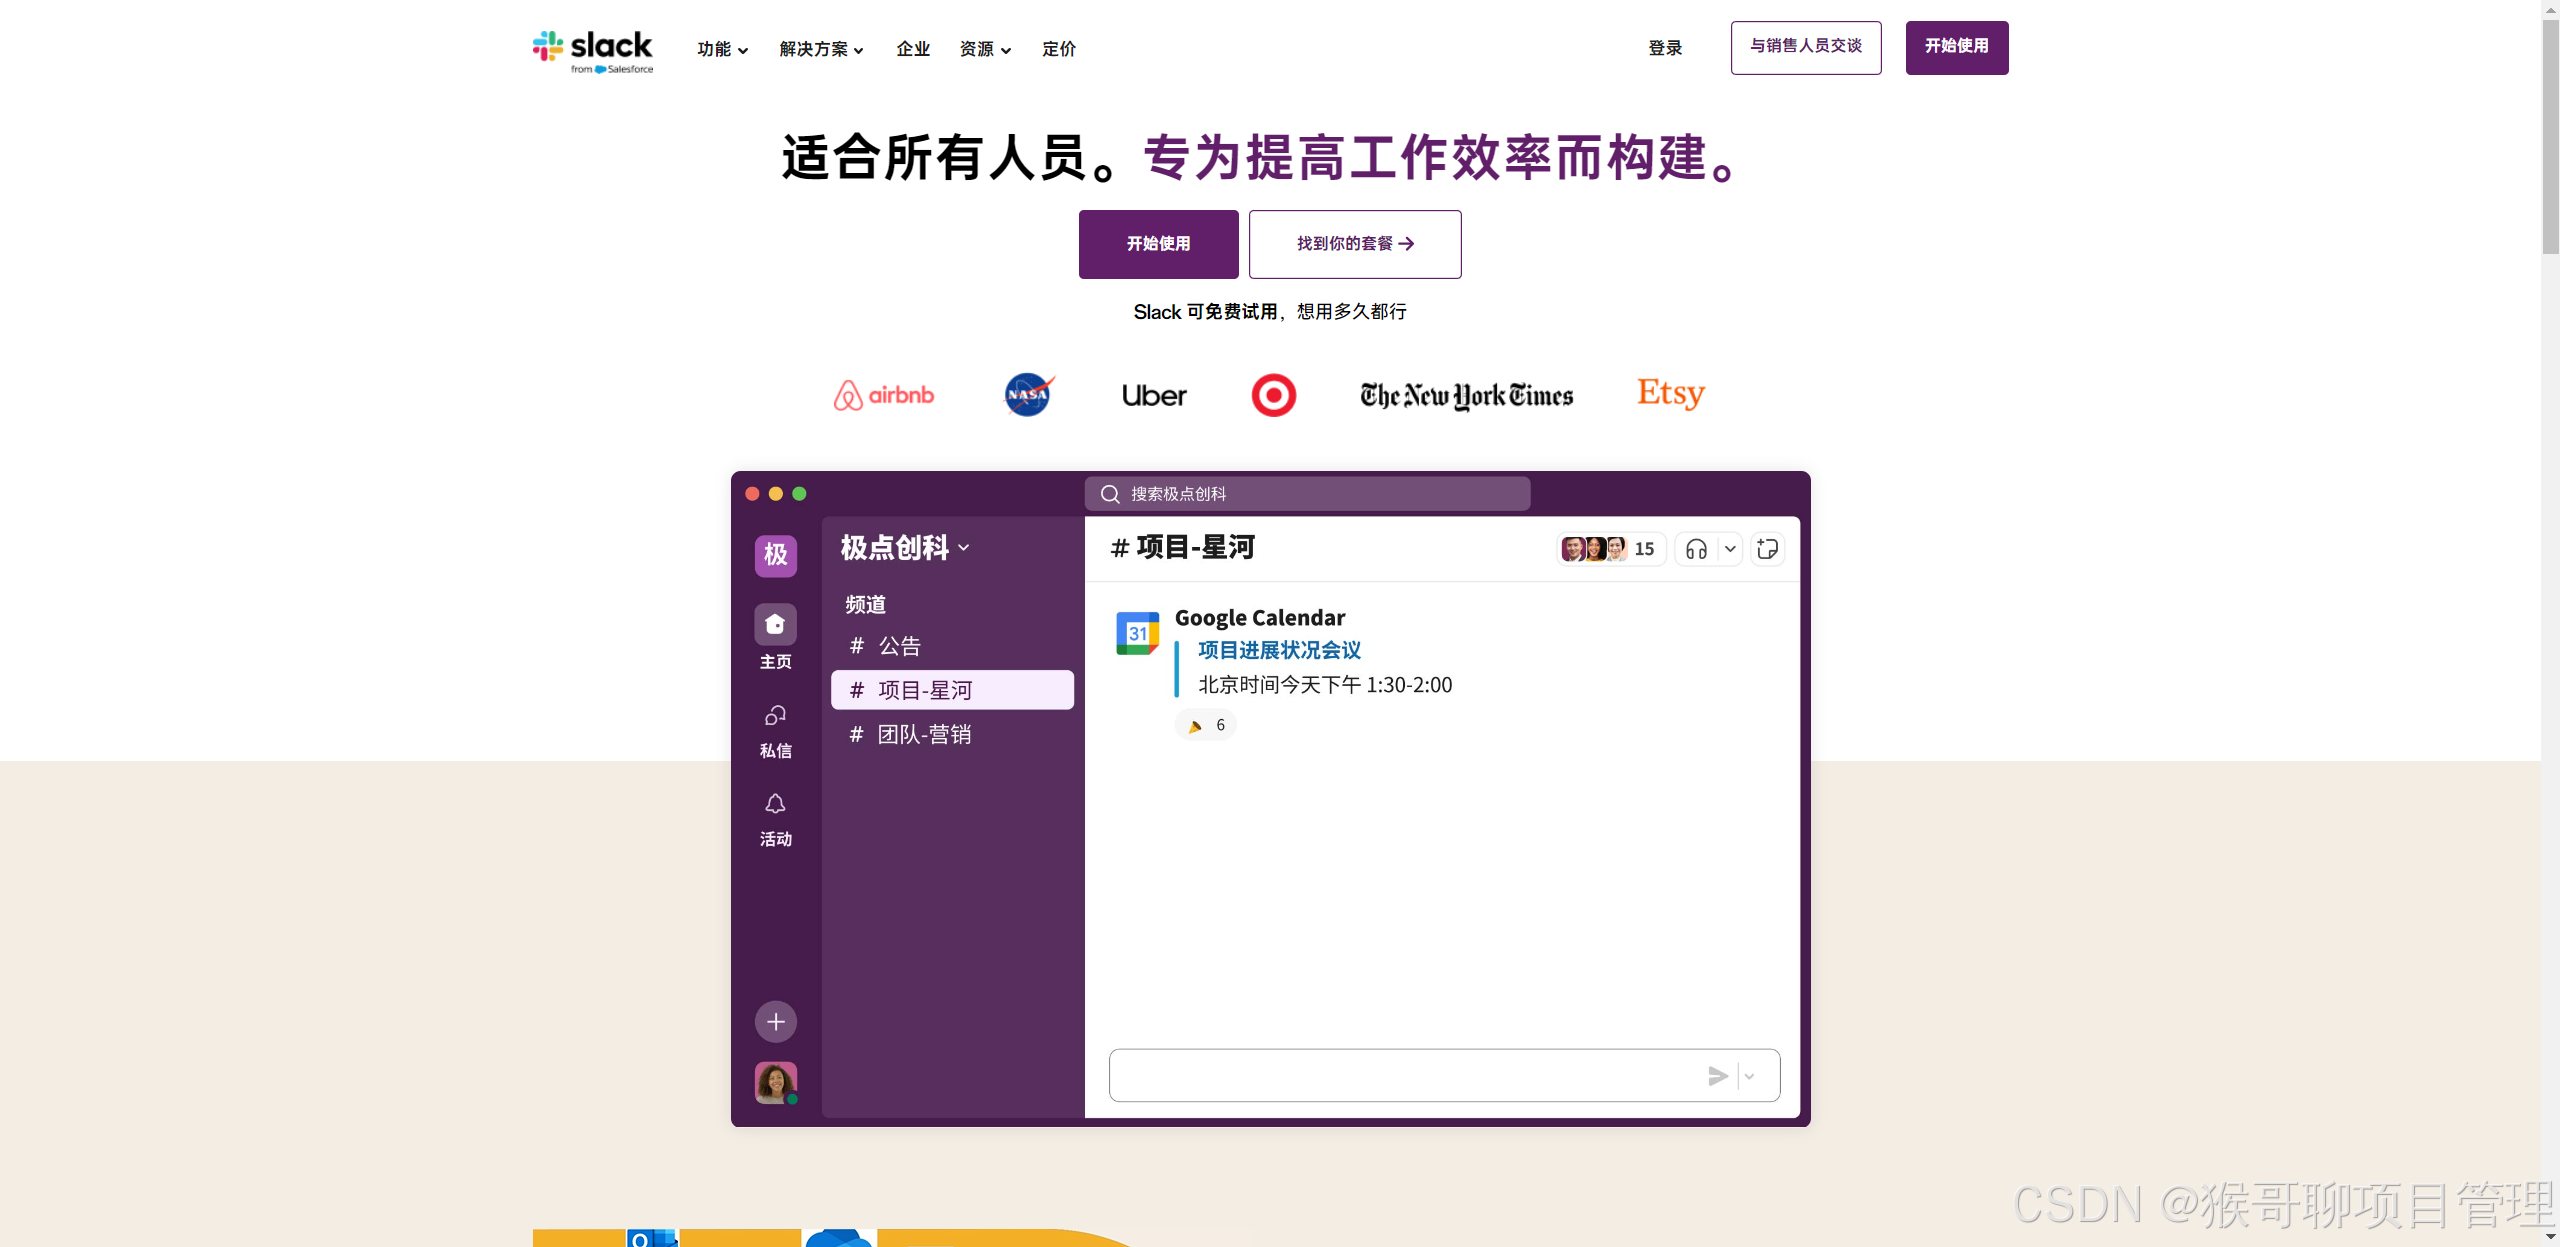Open the 定价 pricing menu item
Image resolution: width=2560 pixels, height=1247 pixels.
click(1058, 49)
